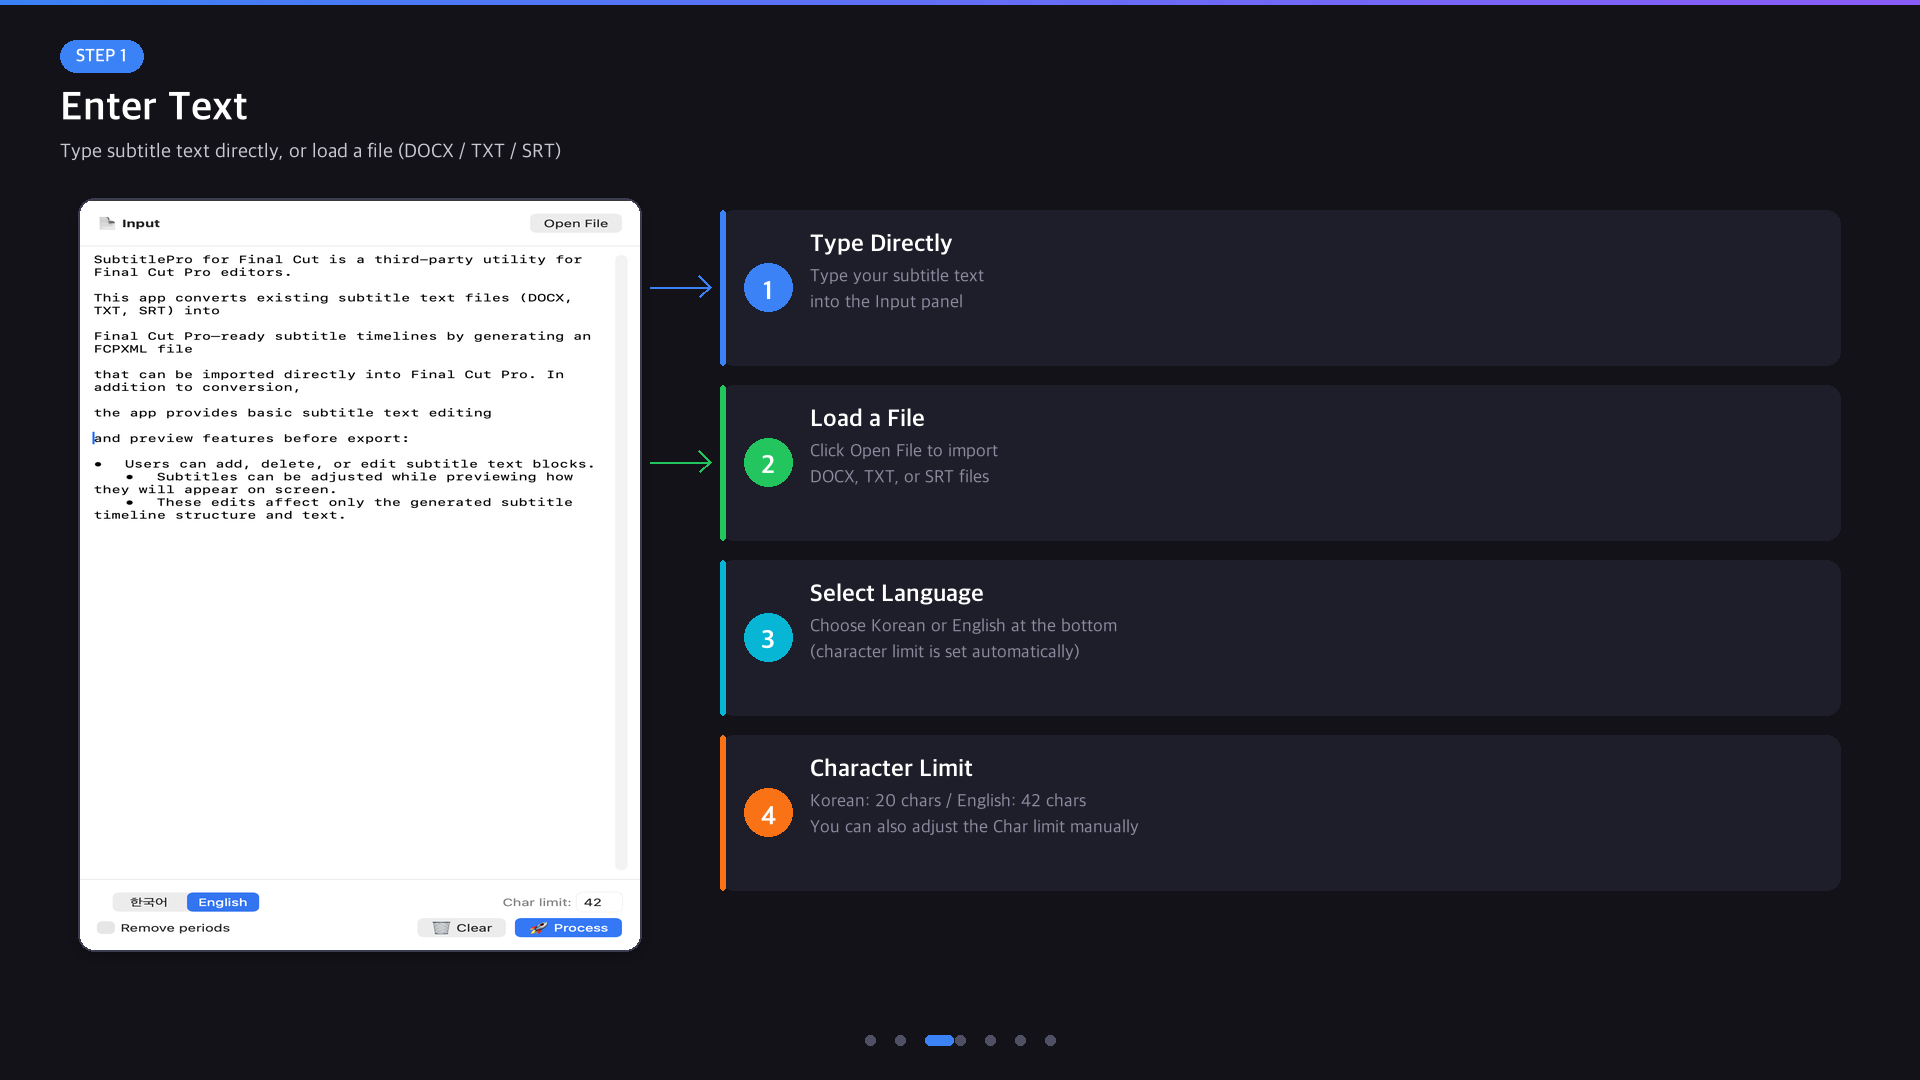The width and height of the screenshot is (1920, 1080).
Task: Click the Char limit value field
Action: (594, 901)
